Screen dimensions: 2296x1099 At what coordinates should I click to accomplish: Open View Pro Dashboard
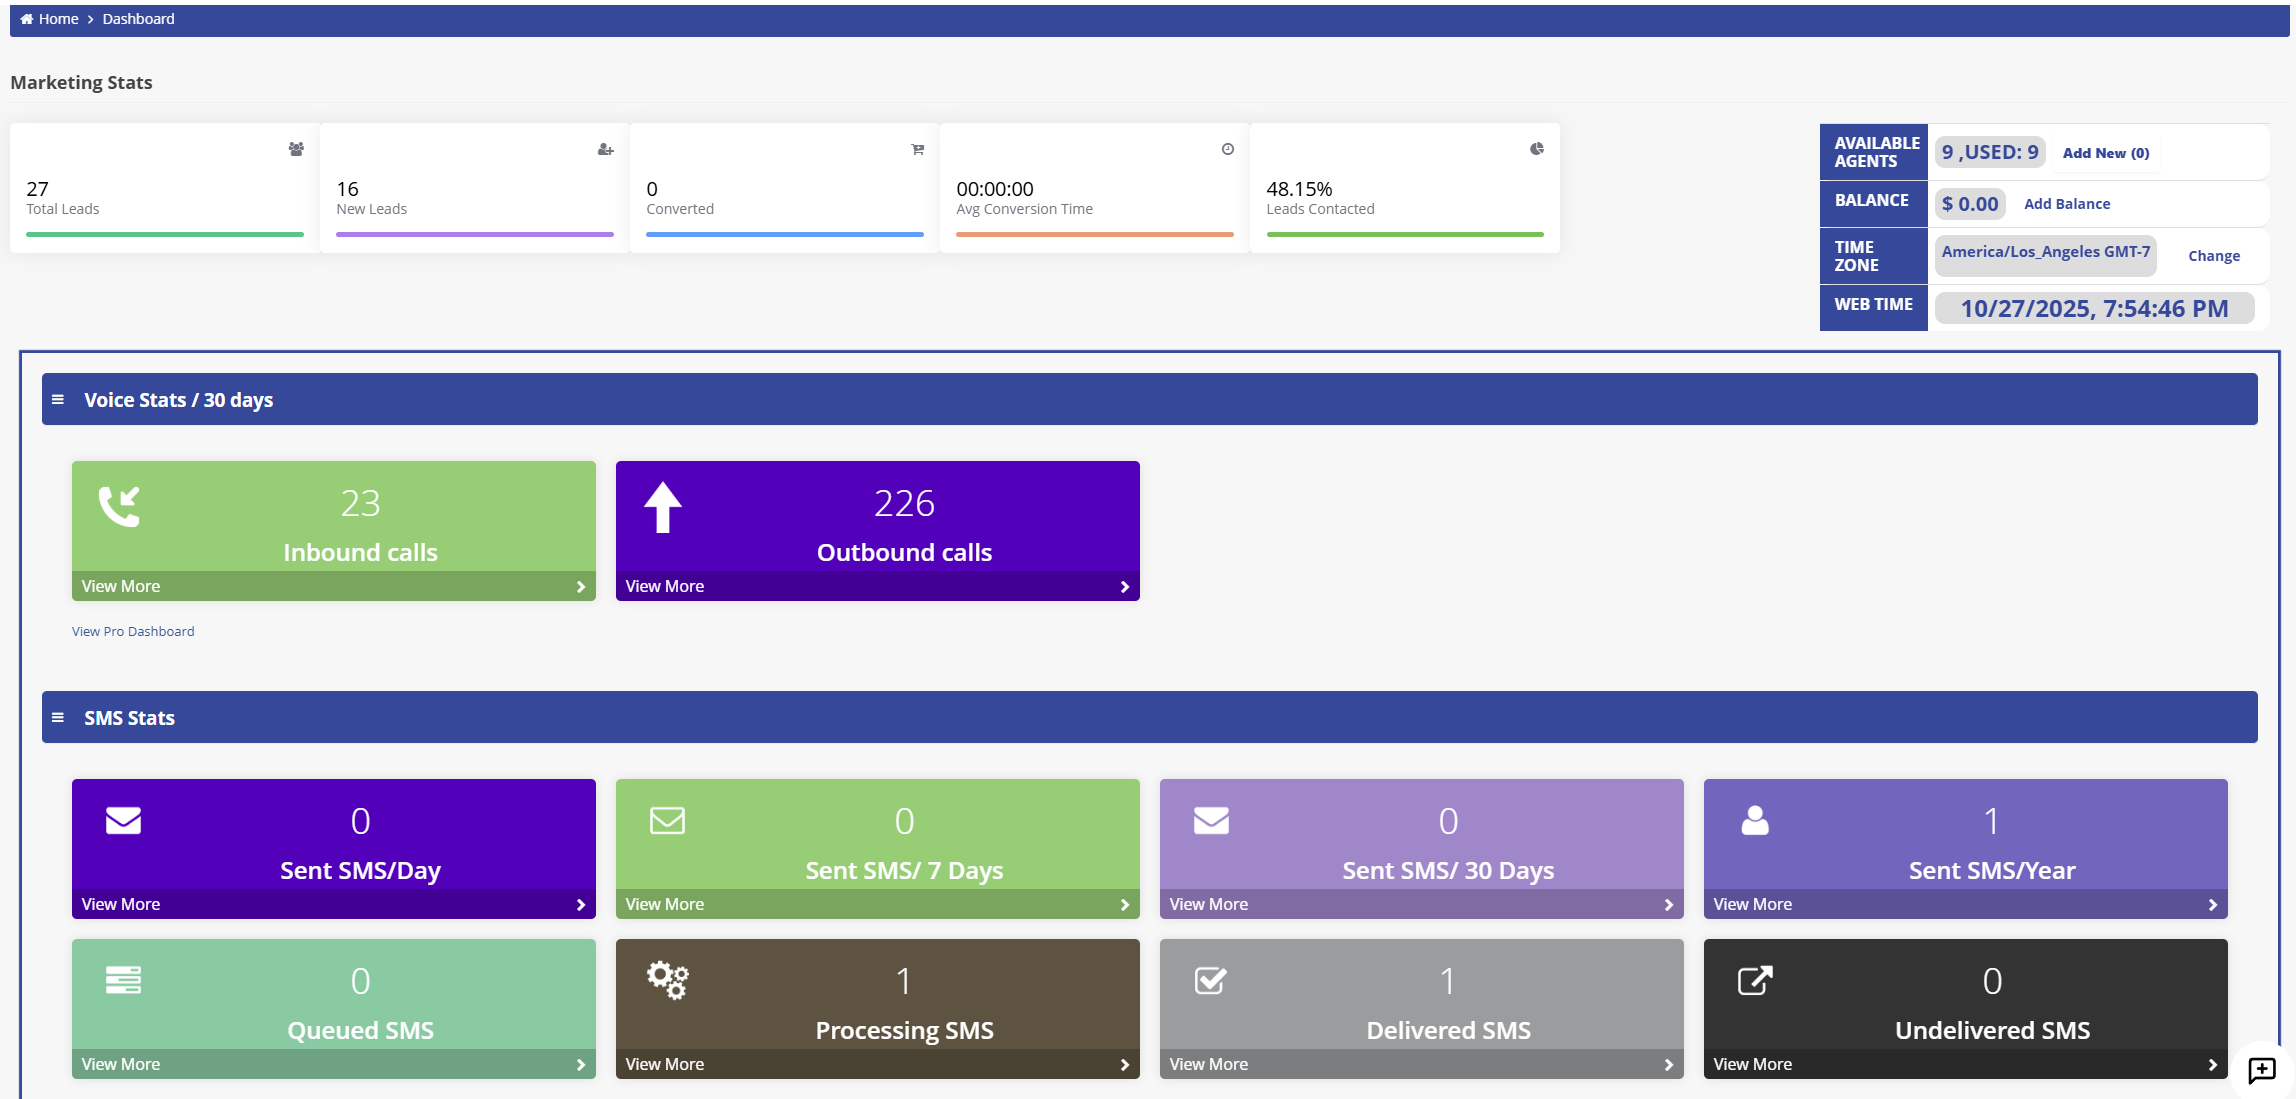(x=132, y=631)
